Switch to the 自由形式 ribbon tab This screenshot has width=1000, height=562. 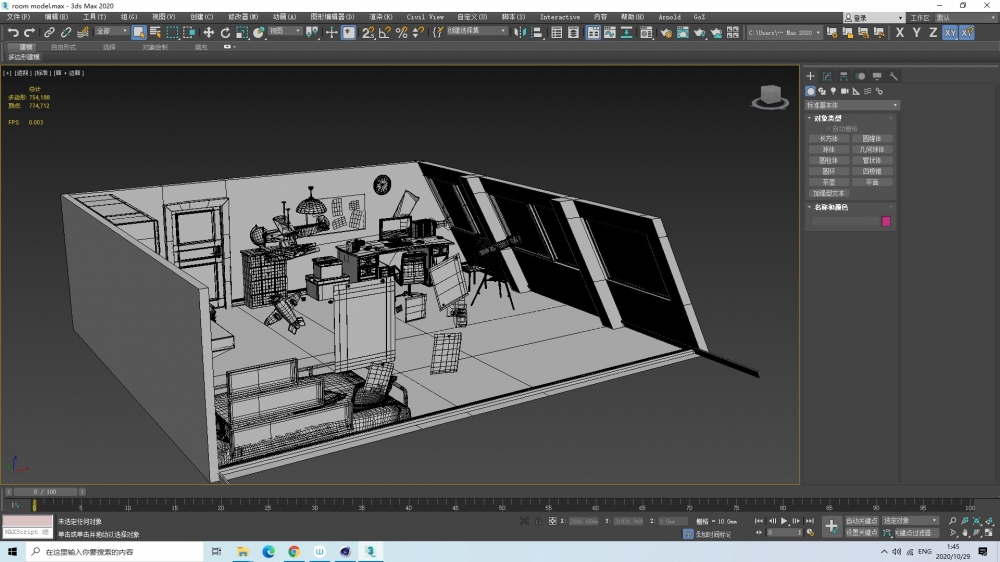pos(63,47)
